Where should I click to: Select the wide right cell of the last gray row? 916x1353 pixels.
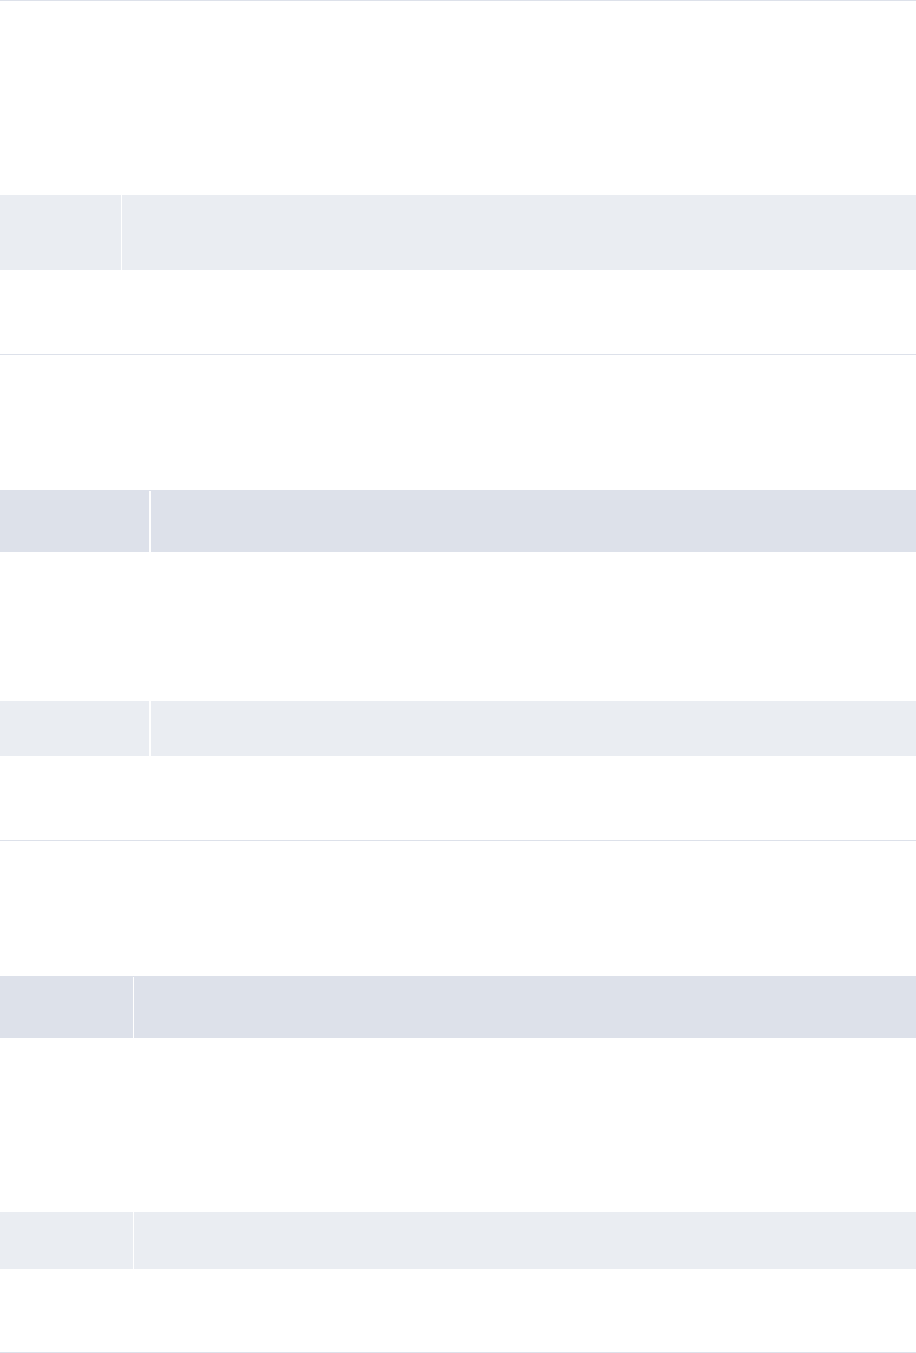pyautogui.click(x=524, y=1241)
